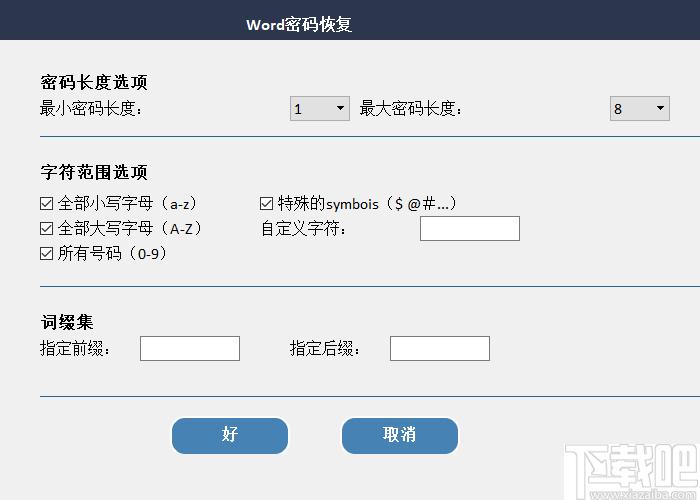Select the 密码长度选项 section heading
Image resolution: width=700 pixels, height=500 pixels.
tap(94, 82)
